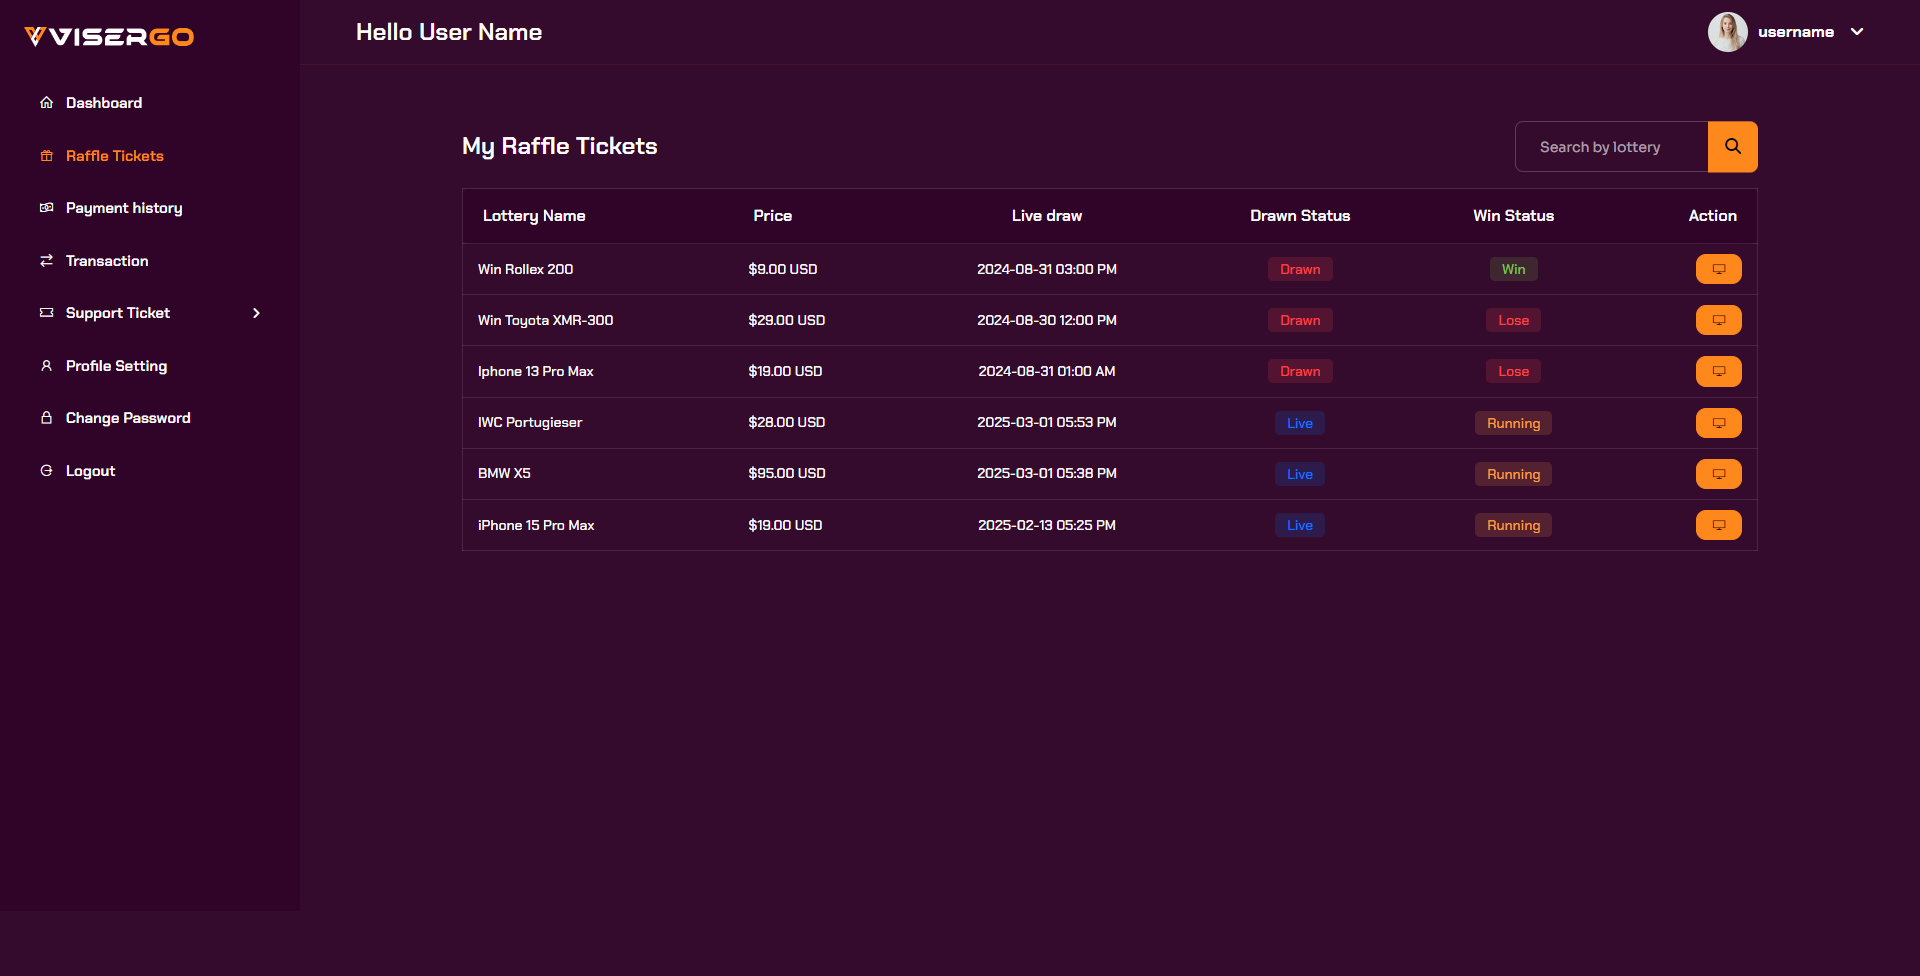Open the Raffle Tickets menu item

pyautogui.click(x=115, y=156)
